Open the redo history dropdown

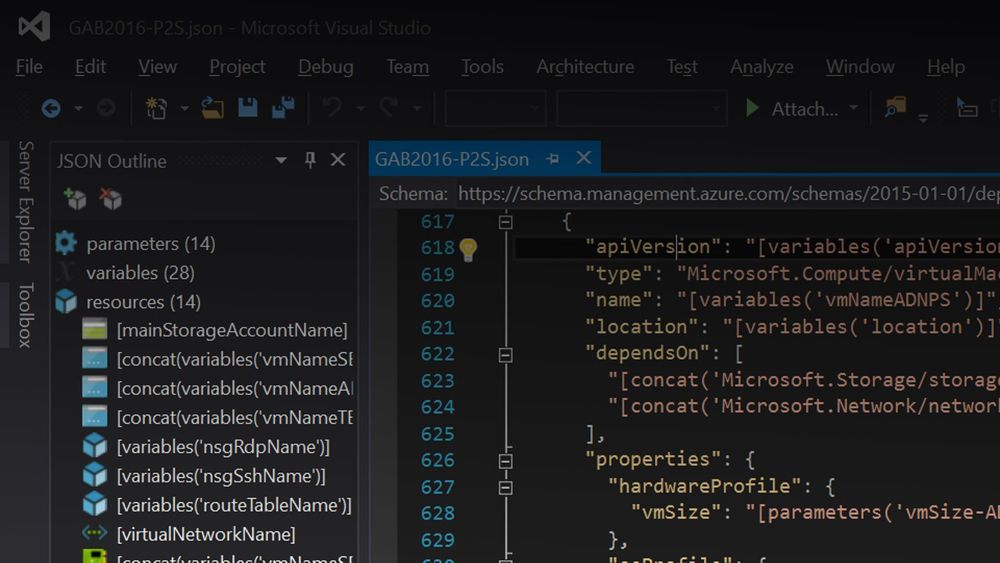(416, 109)
